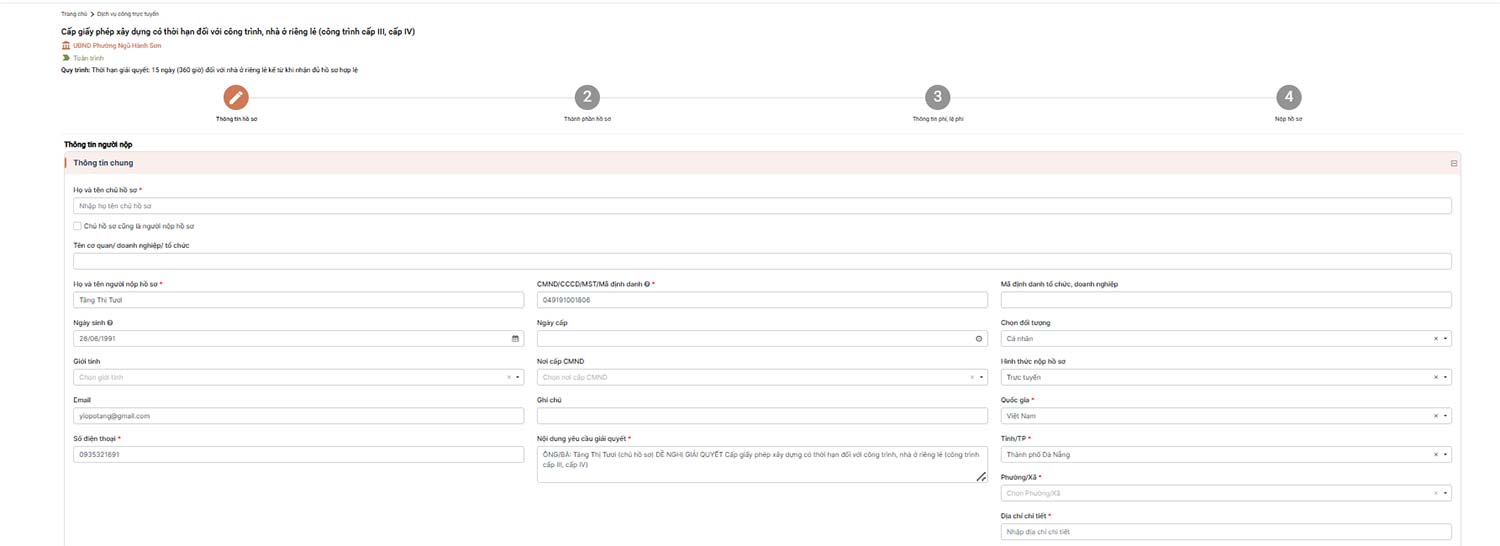
Task: Collapse the Thông tin chung section
Action: [1453, 163]
